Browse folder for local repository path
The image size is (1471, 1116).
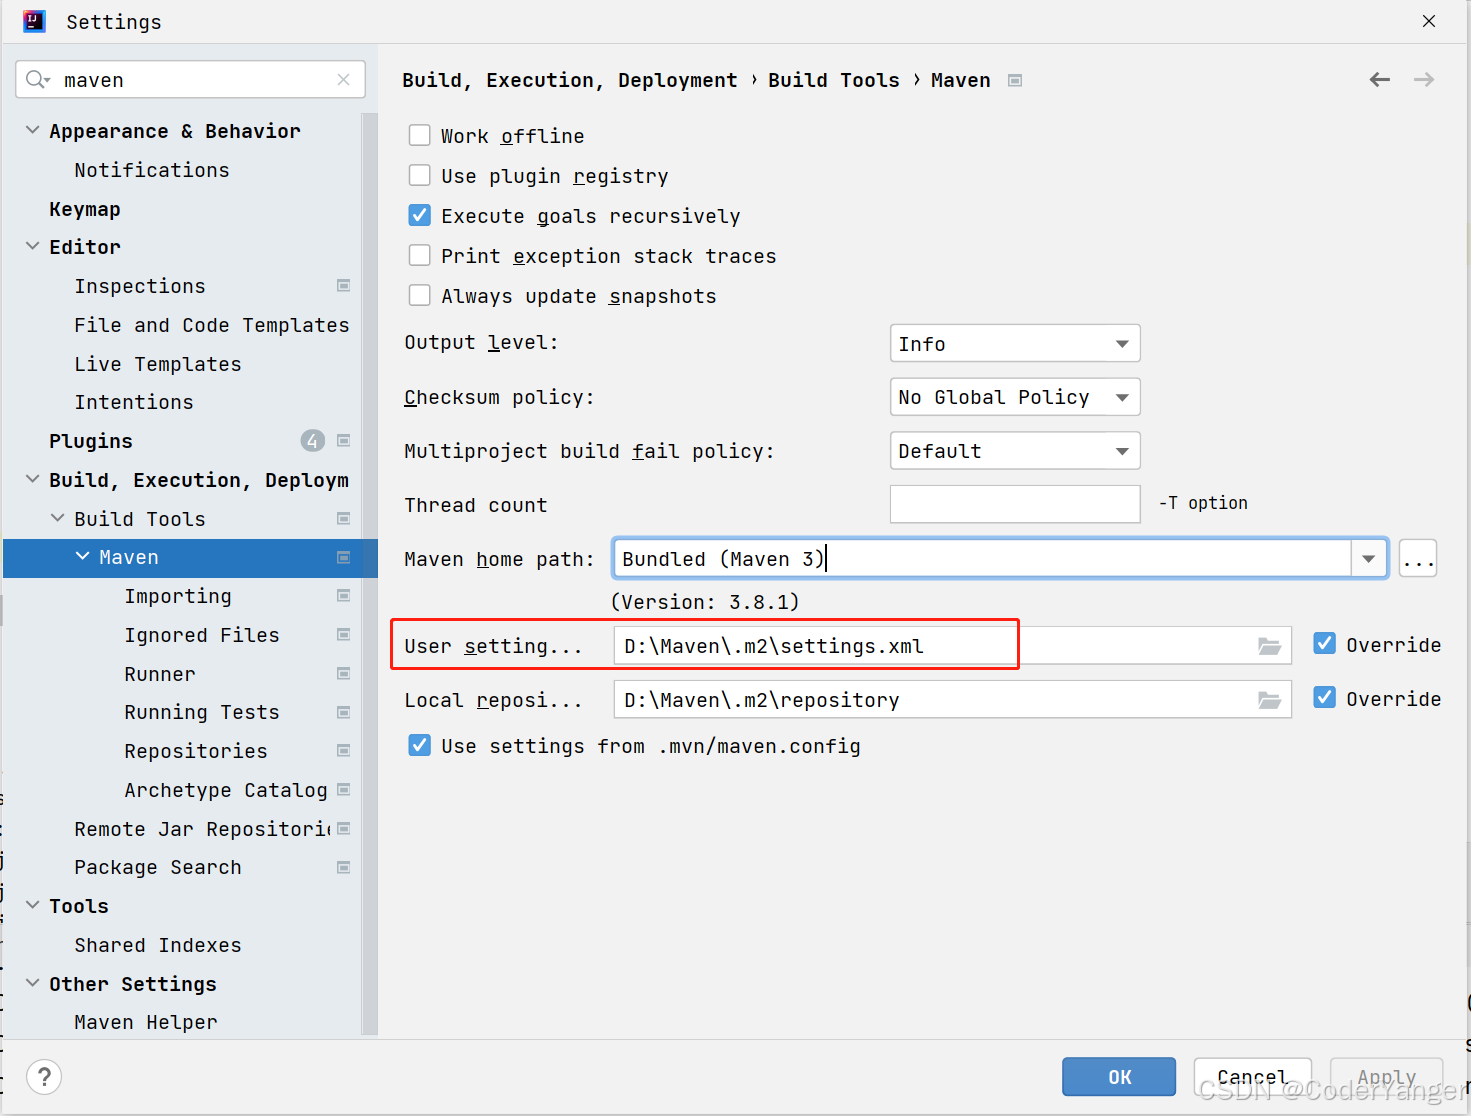pyautogui.click(x=1269, y=700)
